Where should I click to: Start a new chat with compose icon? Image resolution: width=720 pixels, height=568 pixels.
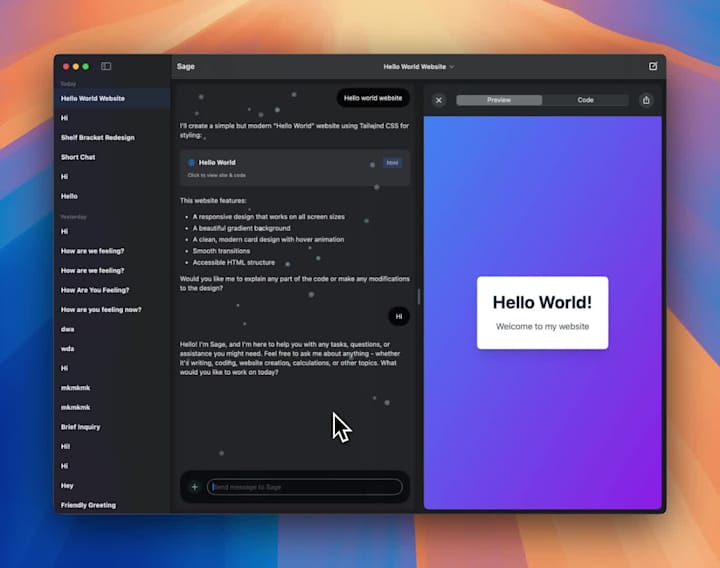(653, 67)
